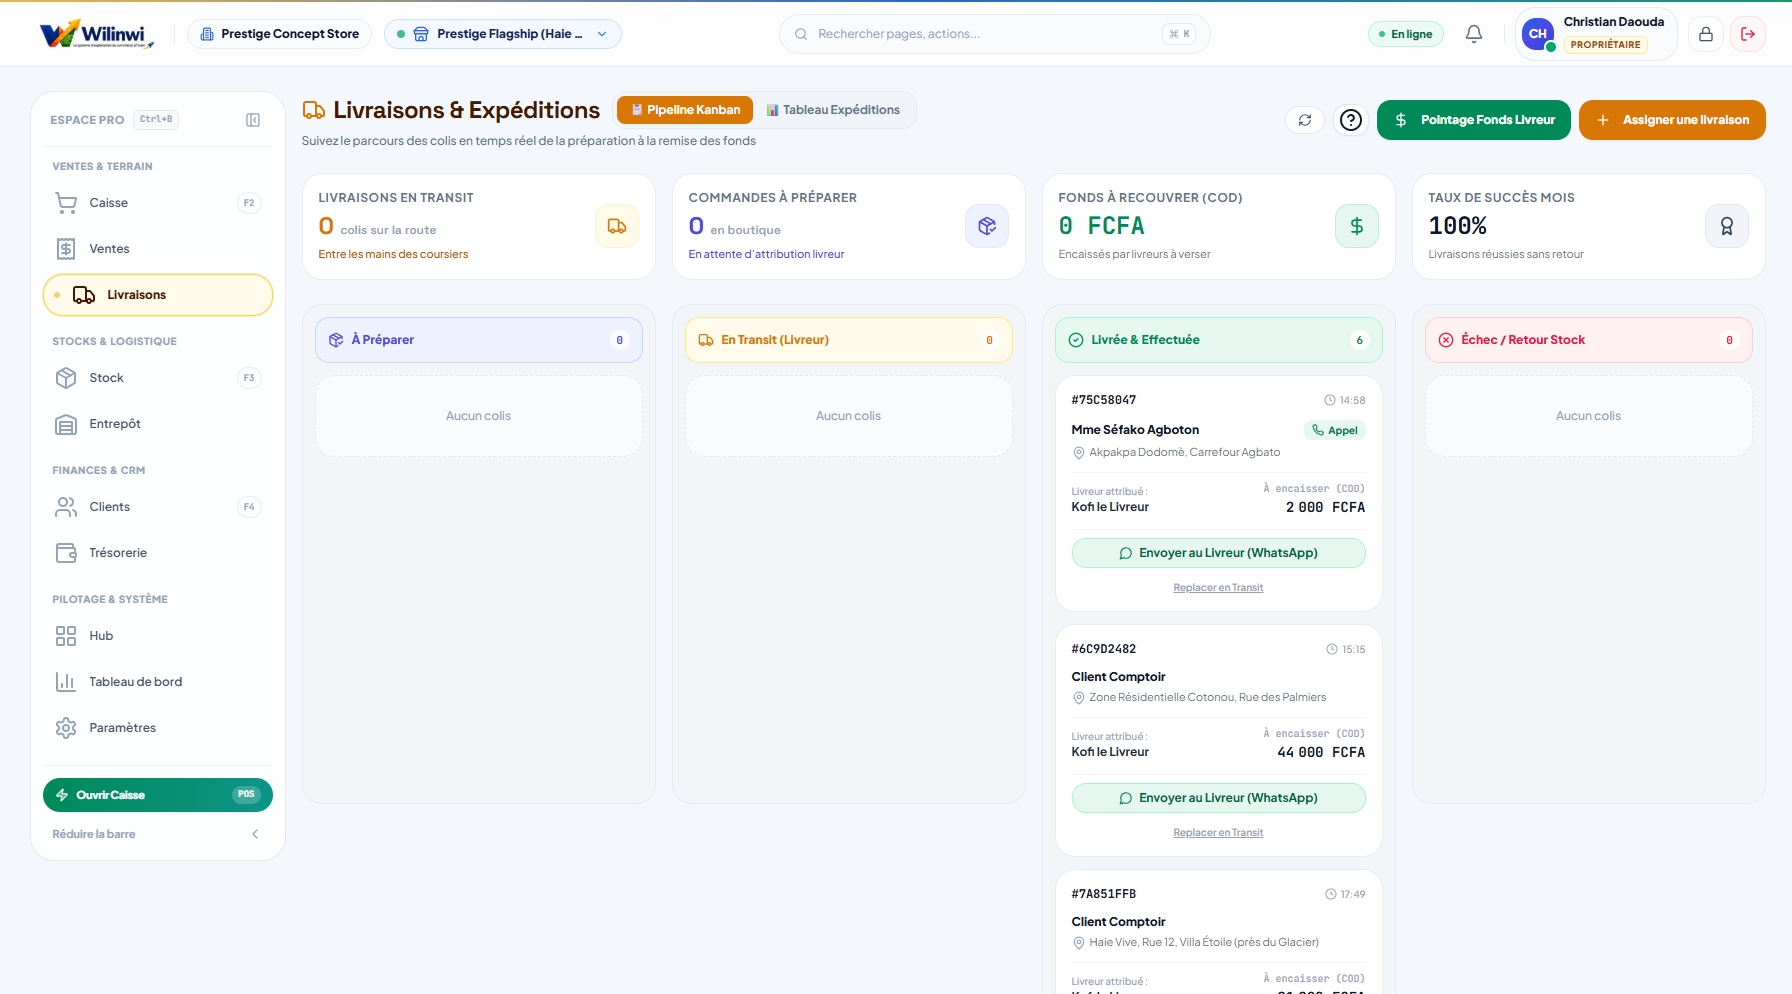Click Replacer en Transit for order #75C58047
The height and width of the screenshot is (994, 1792).
[x=1218, y=588]
